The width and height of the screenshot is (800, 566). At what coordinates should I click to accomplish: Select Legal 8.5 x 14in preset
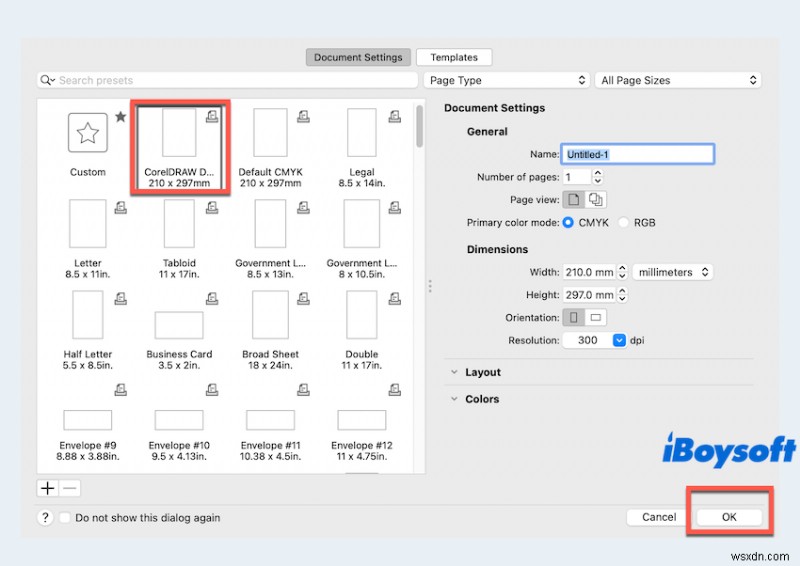point(362,147)
